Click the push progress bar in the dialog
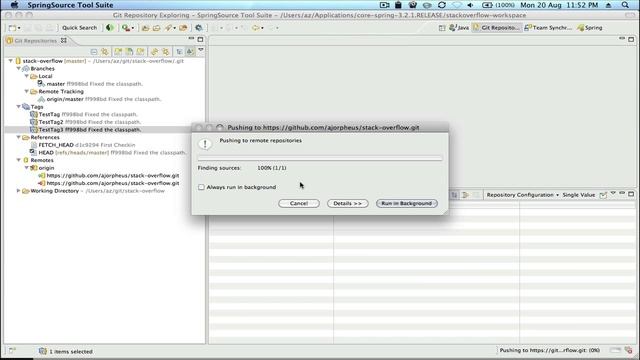The image size is (640, 360). [x=320, y=158]
